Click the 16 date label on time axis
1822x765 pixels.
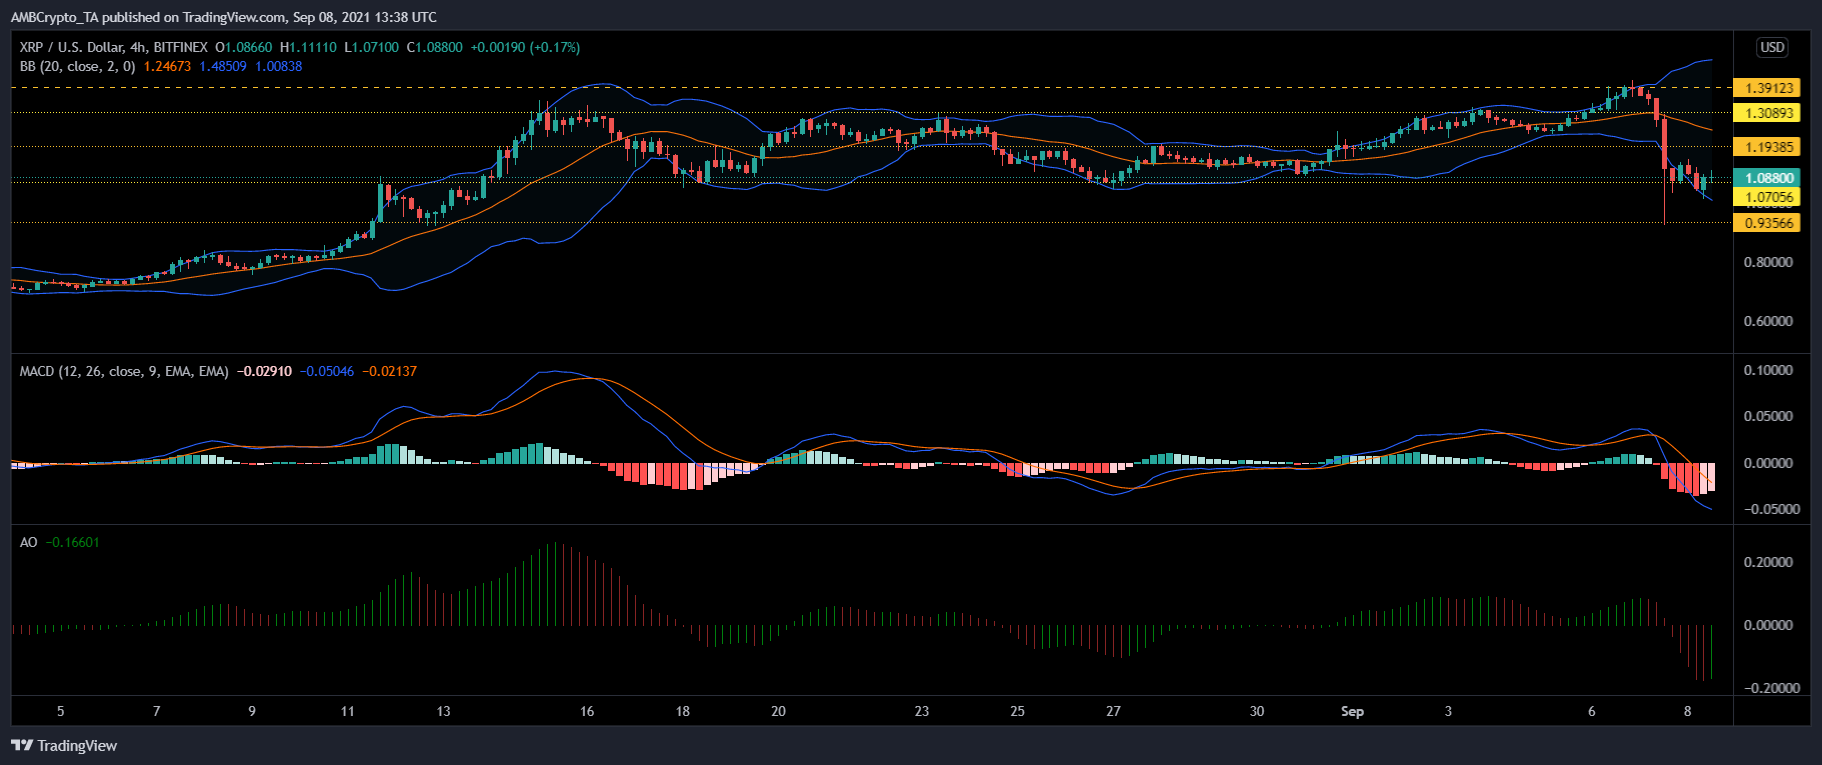587,711
